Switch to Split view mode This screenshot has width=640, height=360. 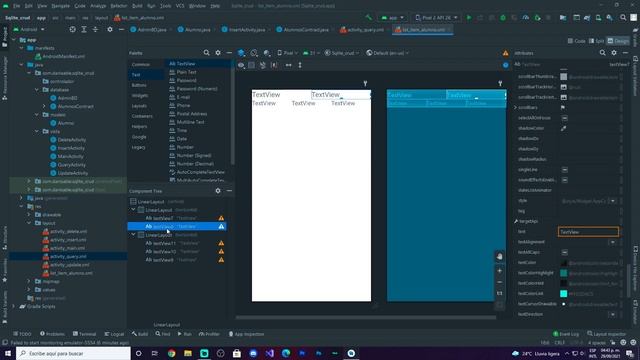click(x=596, y=41)
